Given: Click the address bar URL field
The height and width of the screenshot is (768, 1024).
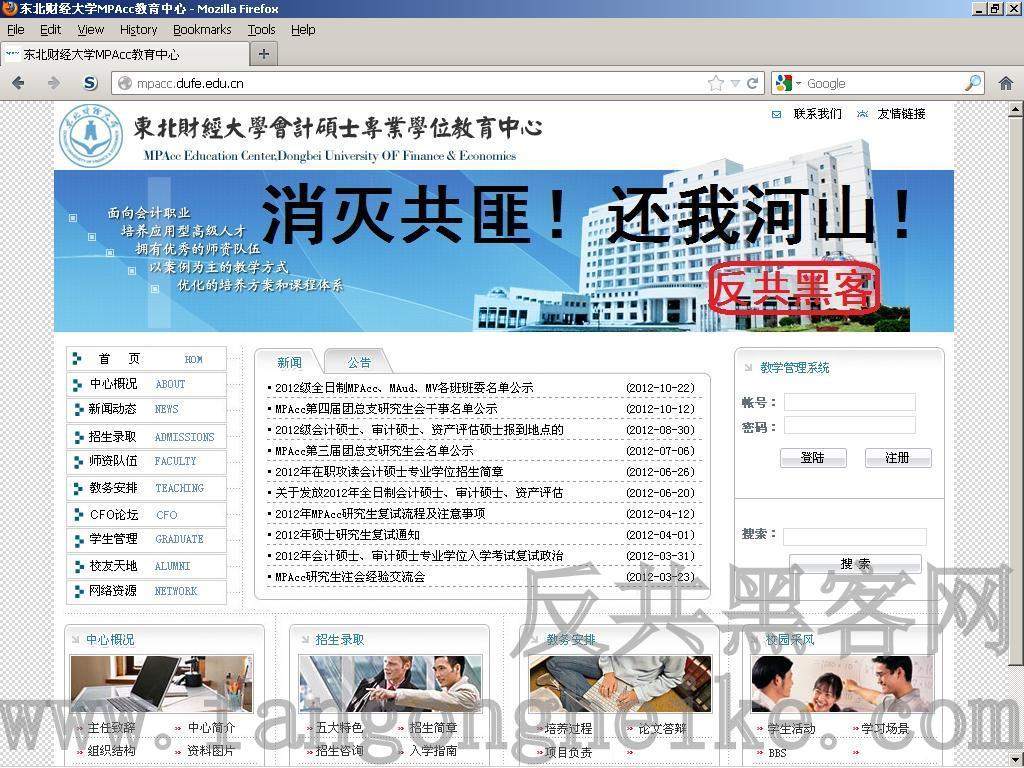Looking at the screenshot, I should (418, 84).
